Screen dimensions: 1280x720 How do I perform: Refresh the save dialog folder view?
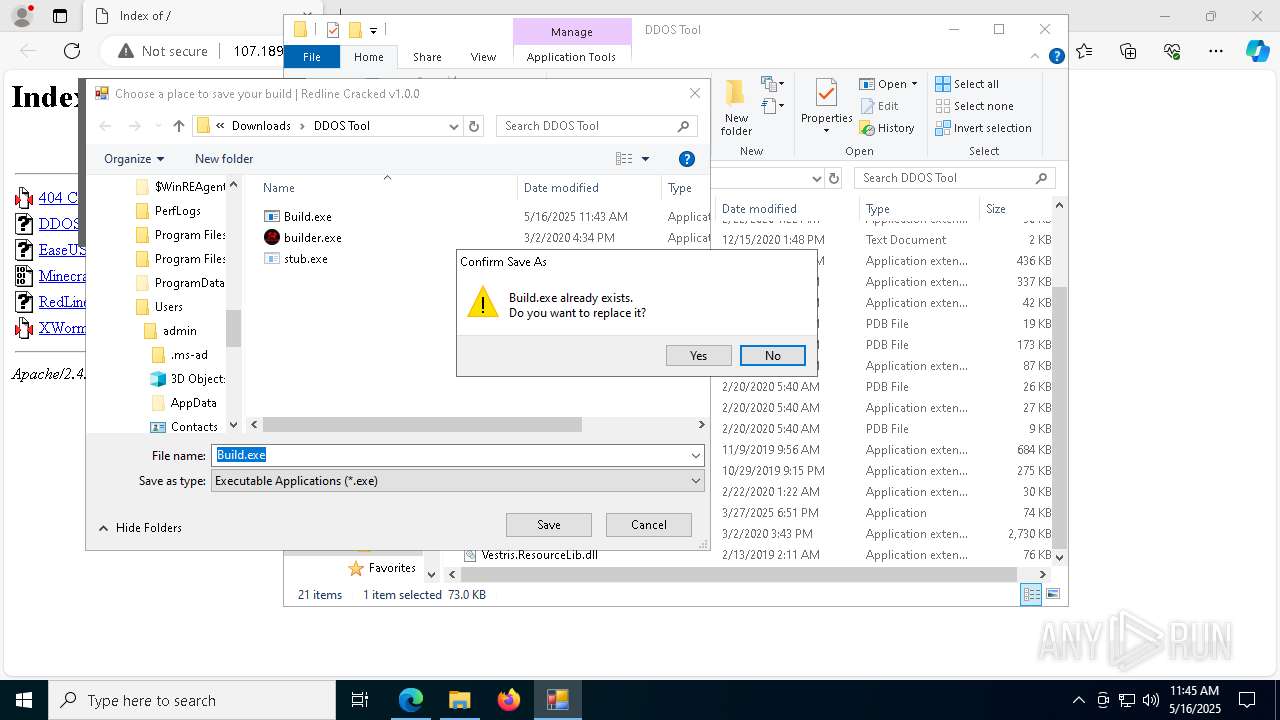coord(475,126)
